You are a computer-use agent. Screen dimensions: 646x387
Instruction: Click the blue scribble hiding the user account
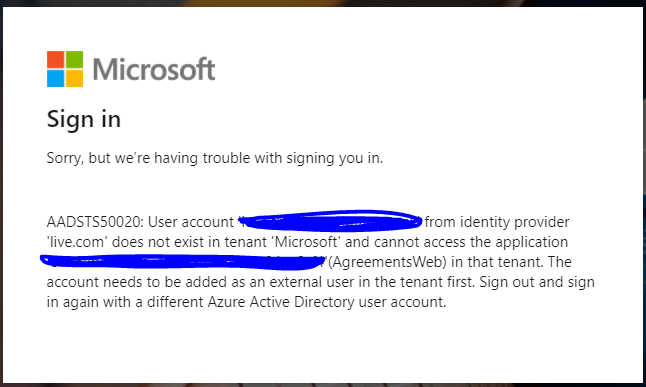coord(330,221)
